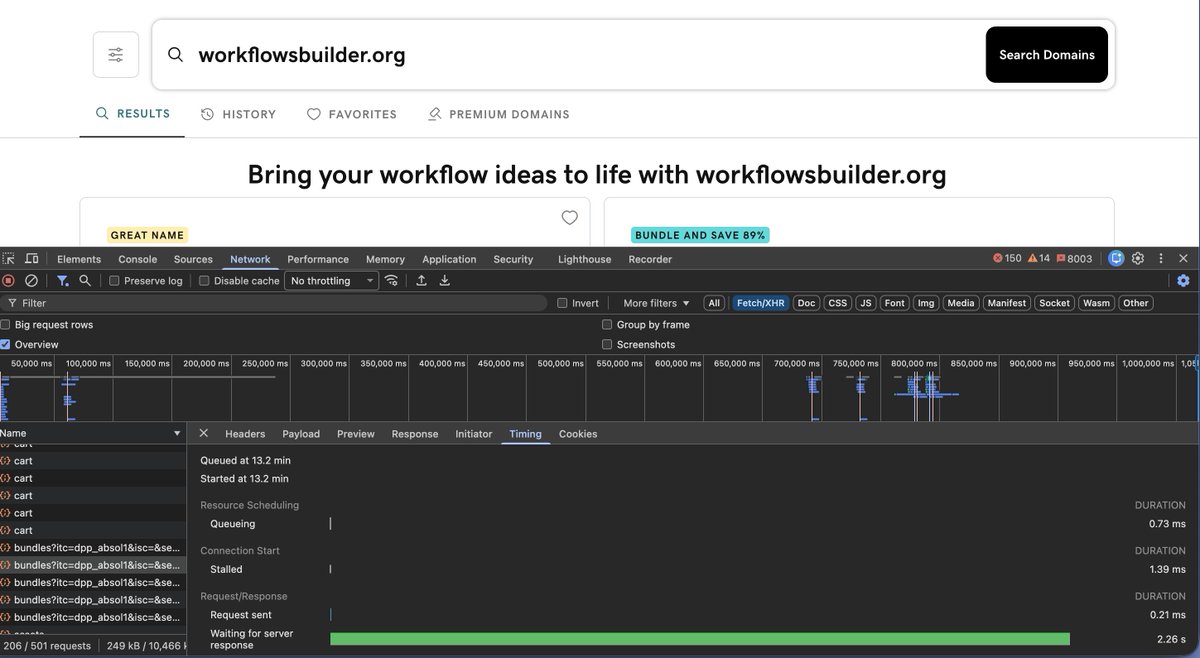This screenshot has width=1200, height=658.
Task: Filter requests by Img type
Action: point(926,303)
